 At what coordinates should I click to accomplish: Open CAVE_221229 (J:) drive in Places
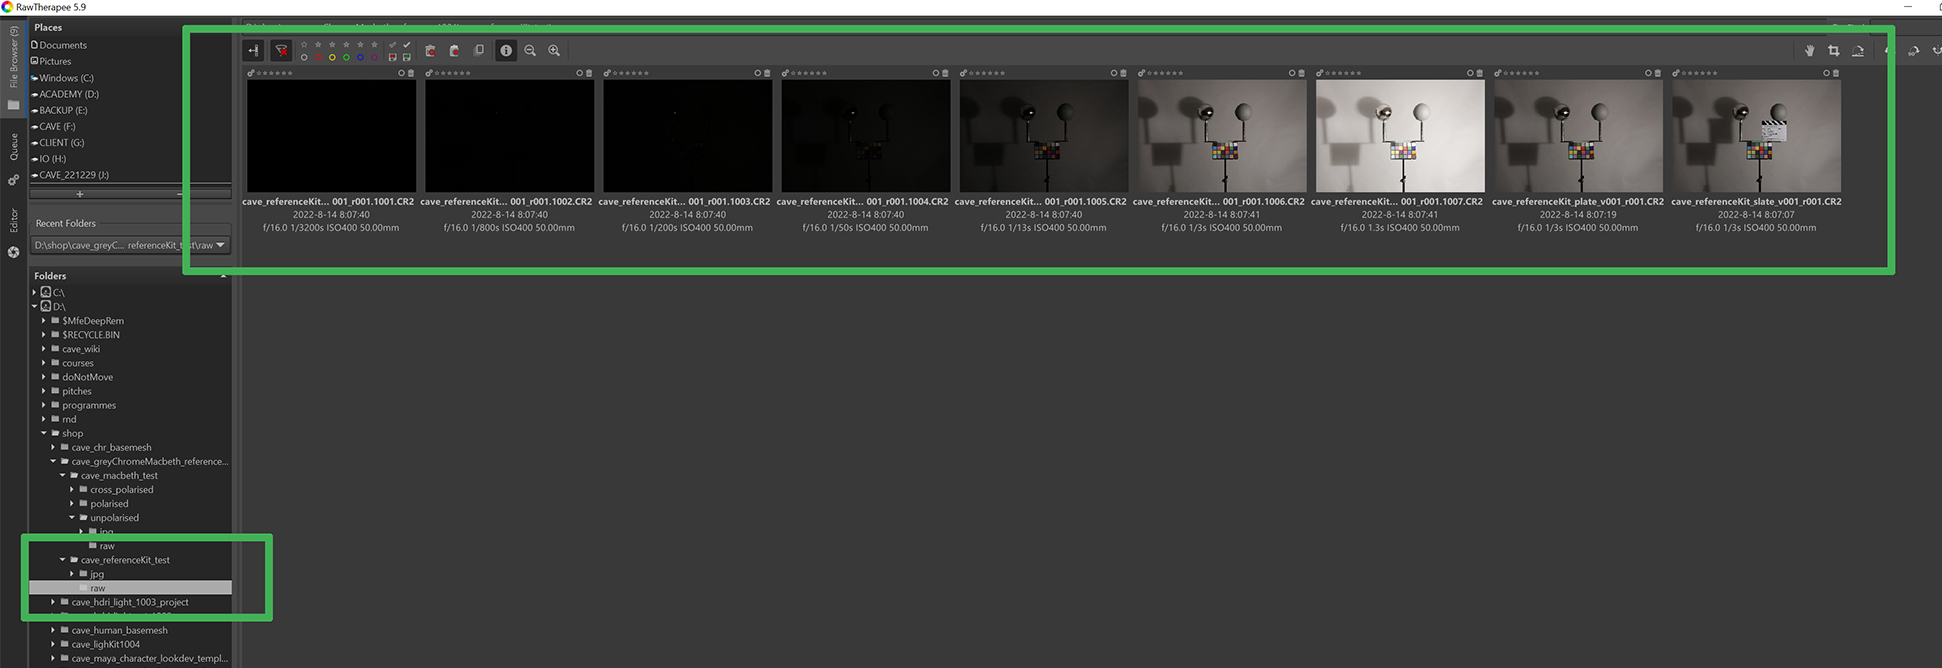click(x=70, y=175)
